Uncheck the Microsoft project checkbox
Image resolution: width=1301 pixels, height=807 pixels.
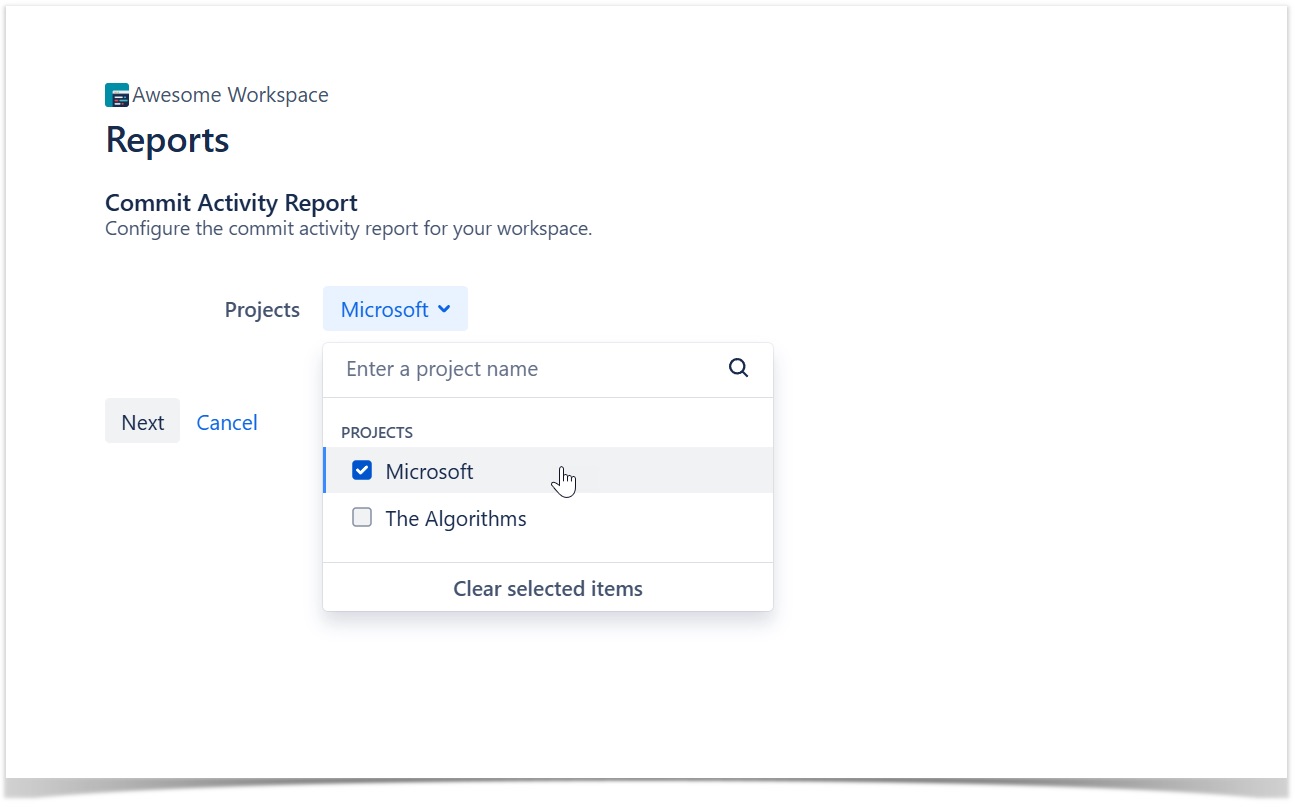[x=362, y=471]
